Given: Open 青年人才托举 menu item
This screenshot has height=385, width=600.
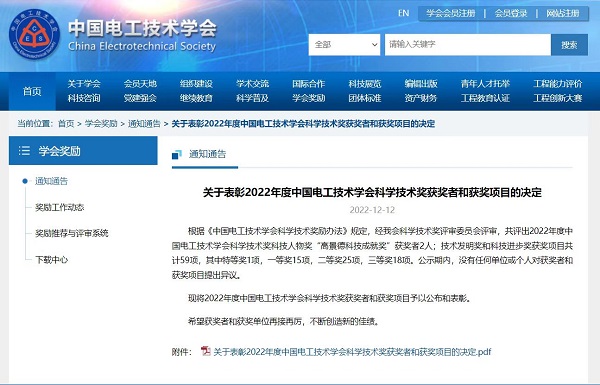Looking at the screenshot, I should coord(486,84).
